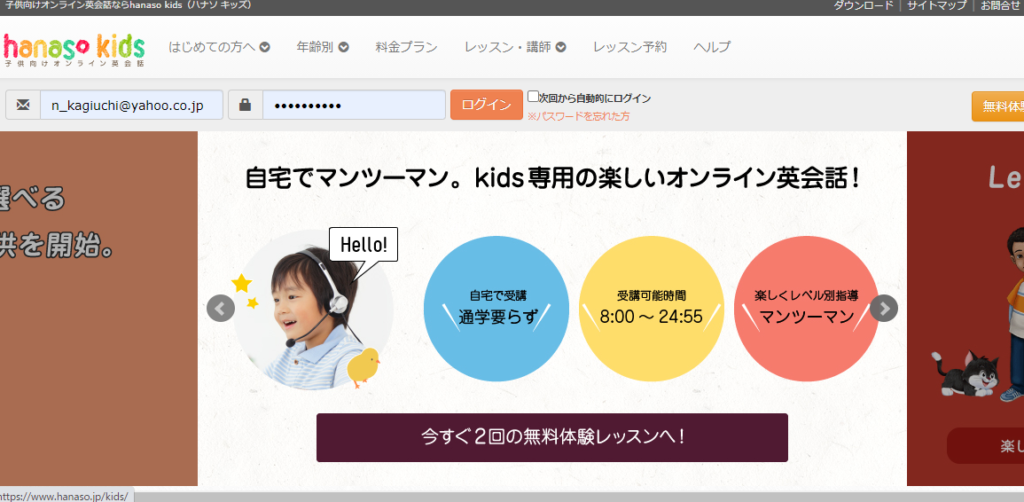Click the envelope email icon
The width and height of the screenshot is (1024, 502).
[23, 105]
